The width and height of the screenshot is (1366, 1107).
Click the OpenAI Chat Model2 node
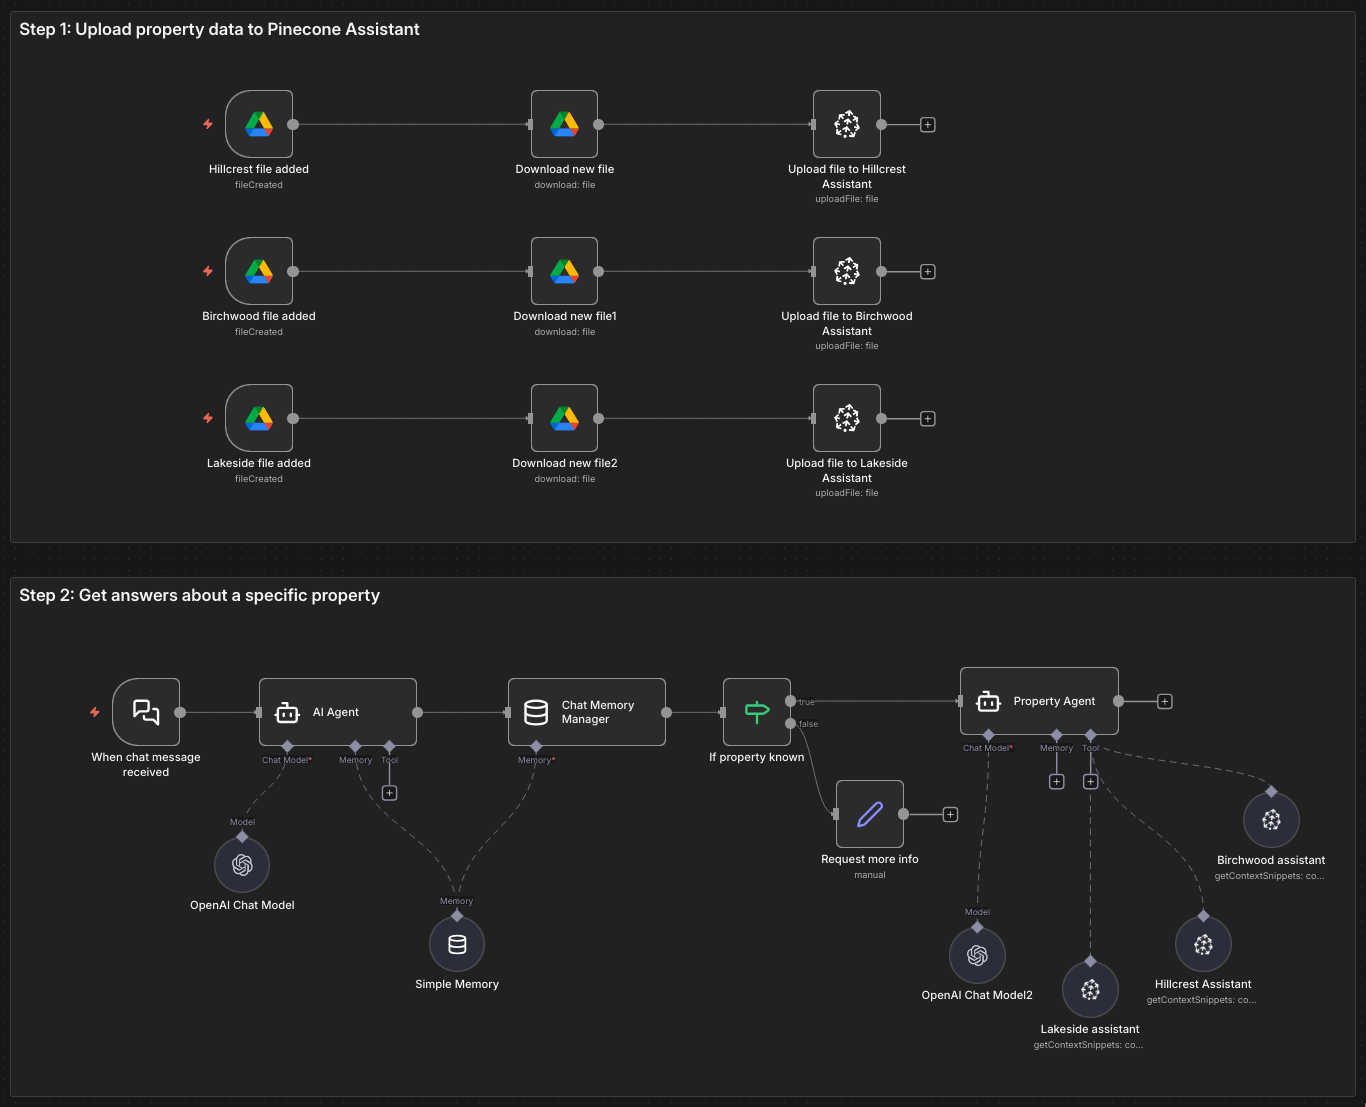[978, 955]
